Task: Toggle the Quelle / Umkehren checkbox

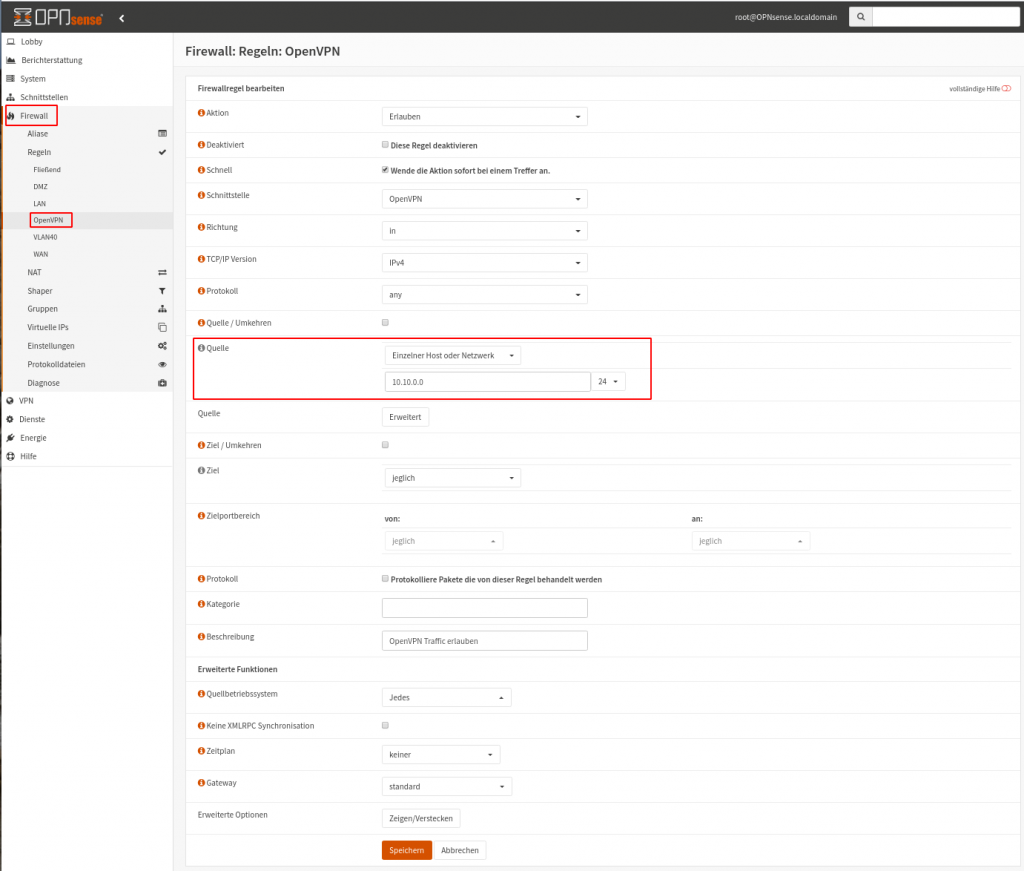Action: (x=385, y=322)
